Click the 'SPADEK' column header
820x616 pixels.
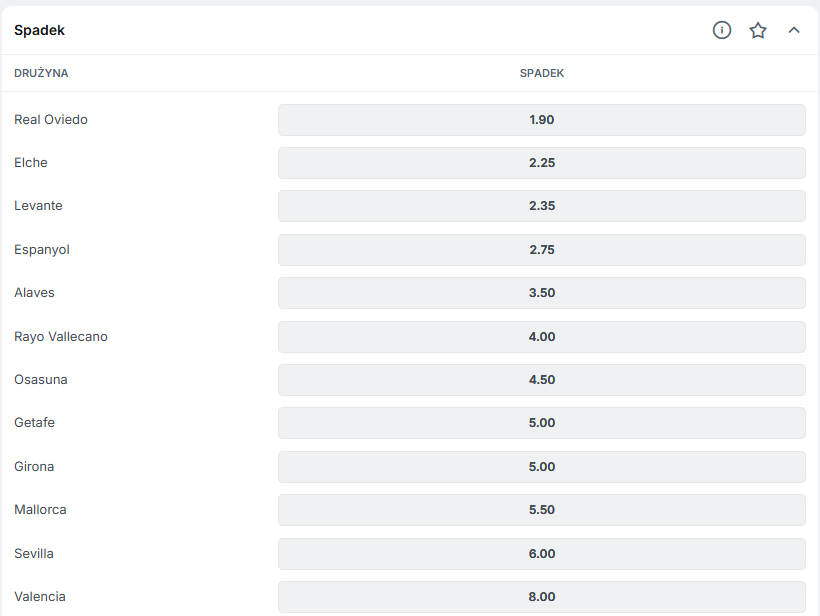click(x=542, y=73)
